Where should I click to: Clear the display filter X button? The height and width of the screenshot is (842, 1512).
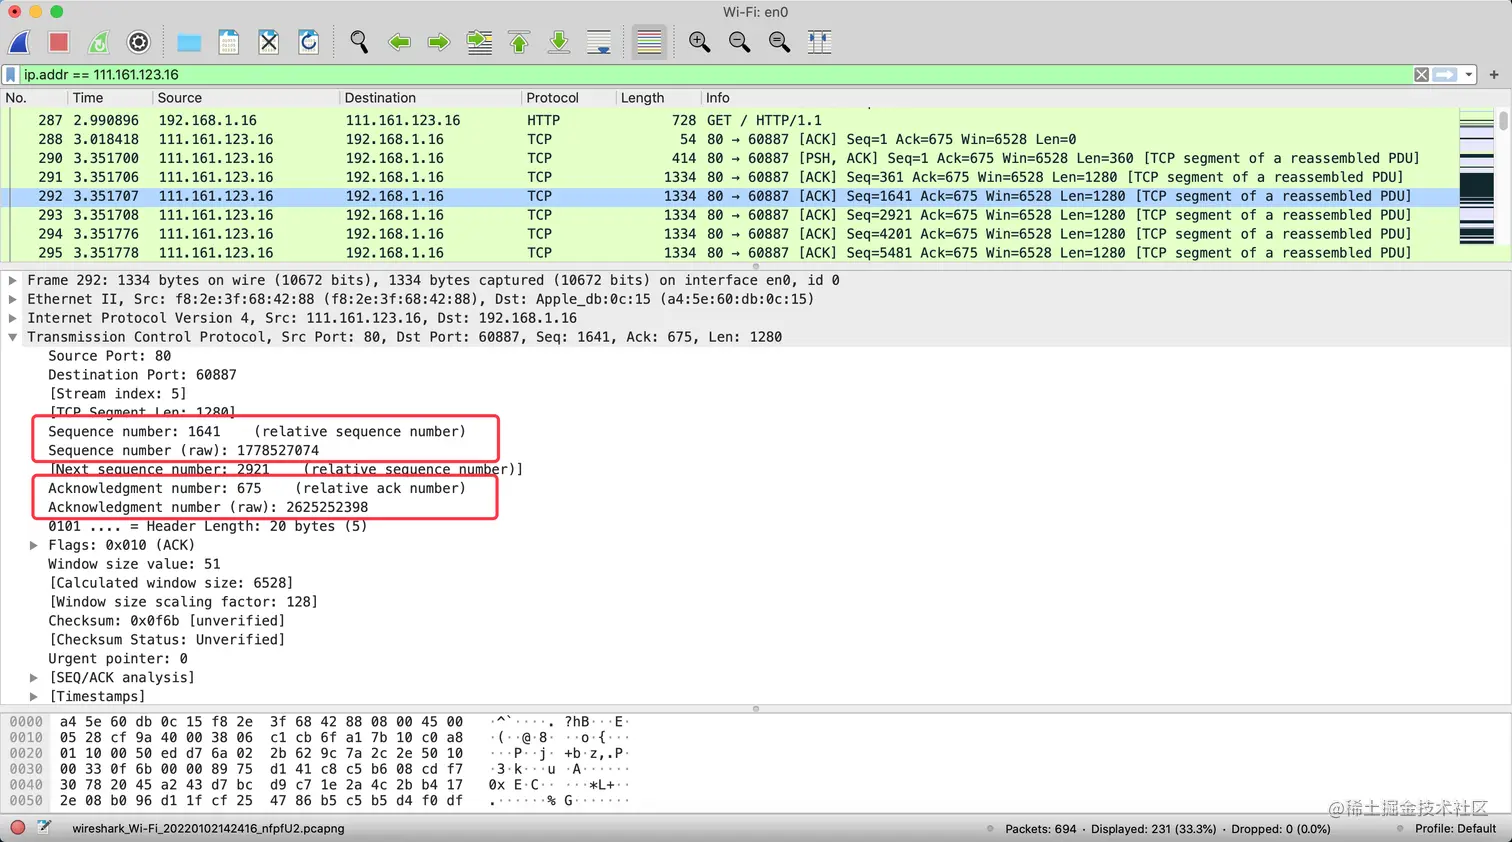[x=1421, y=75]
